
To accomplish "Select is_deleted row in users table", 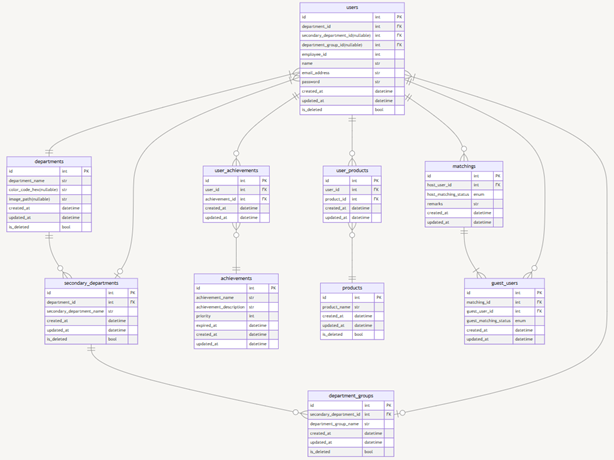I will [x=352, y=110].
